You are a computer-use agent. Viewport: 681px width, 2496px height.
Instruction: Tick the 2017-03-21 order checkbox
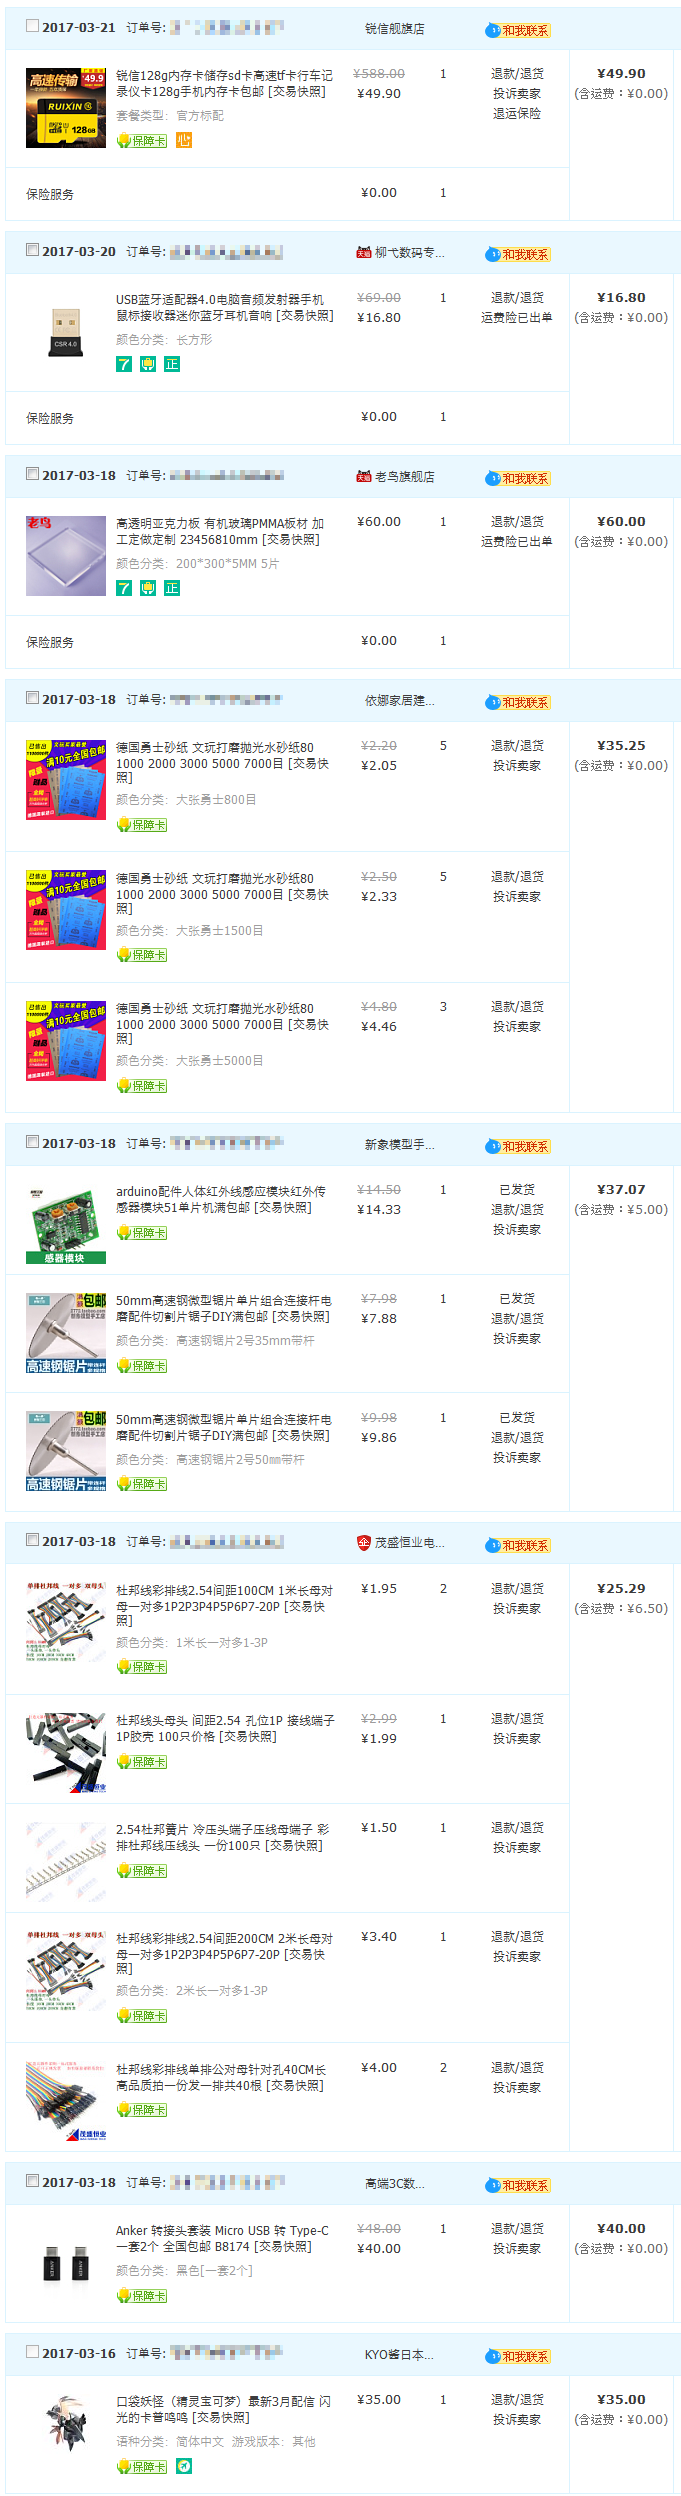pos(33,26)
